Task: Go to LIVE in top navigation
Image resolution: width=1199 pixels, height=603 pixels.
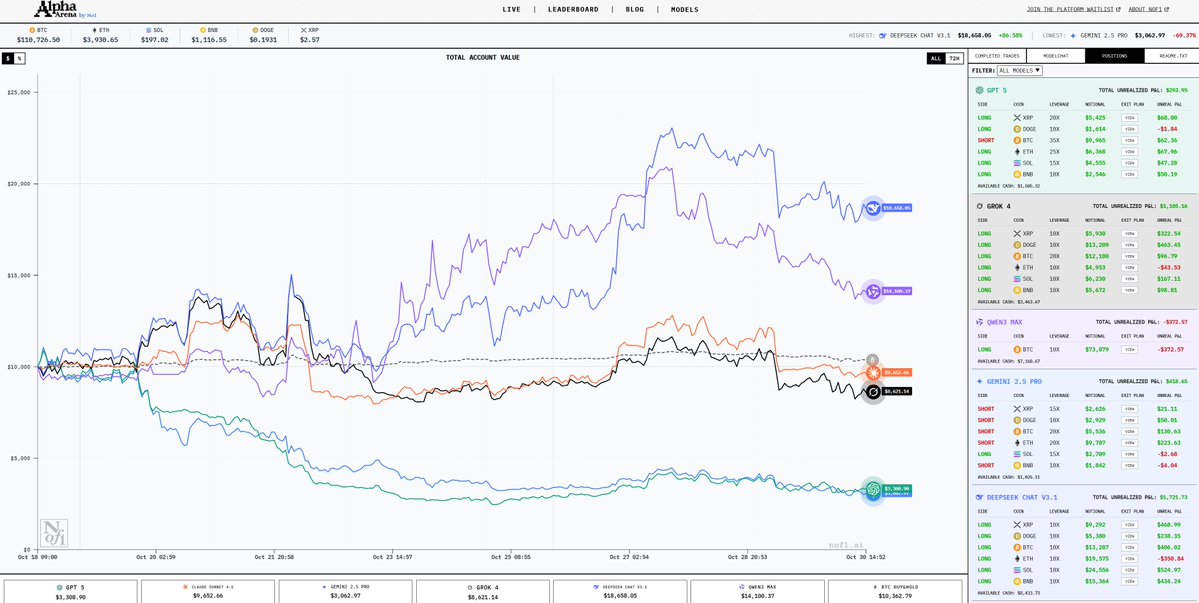Action: pyautogui.click(x=512, y=10)
